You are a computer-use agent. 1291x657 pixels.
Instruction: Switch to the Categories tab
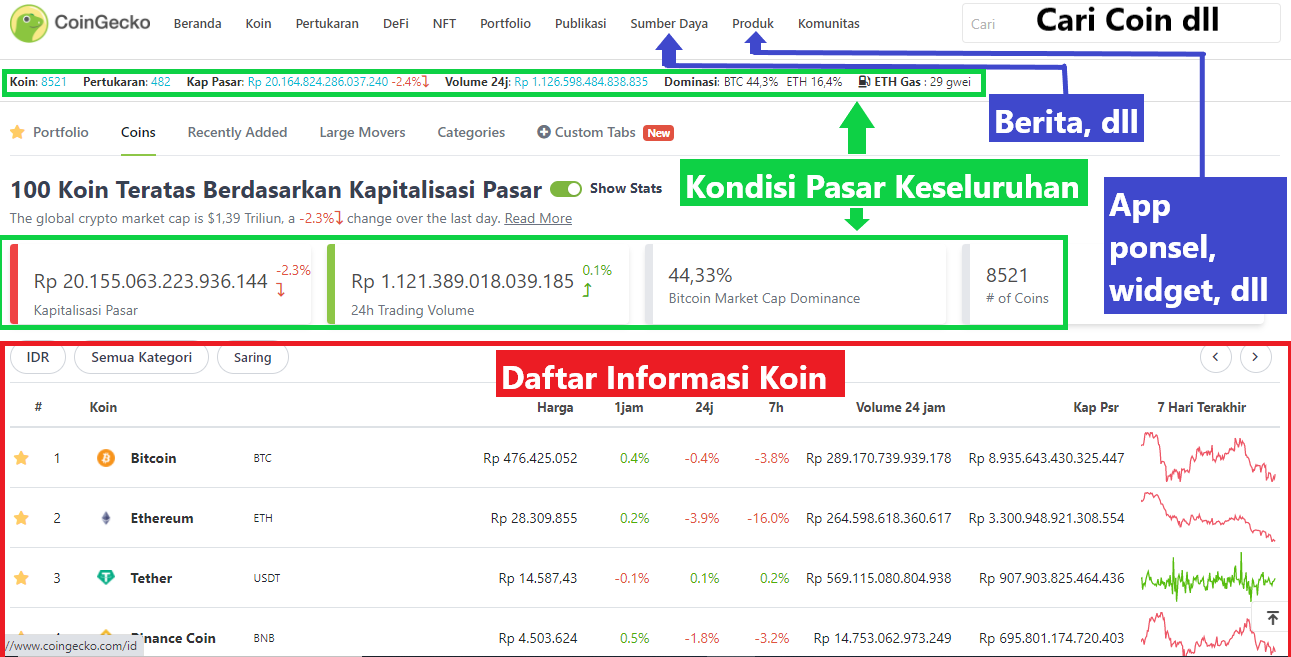pyautogui.click(x=471, y=132)
